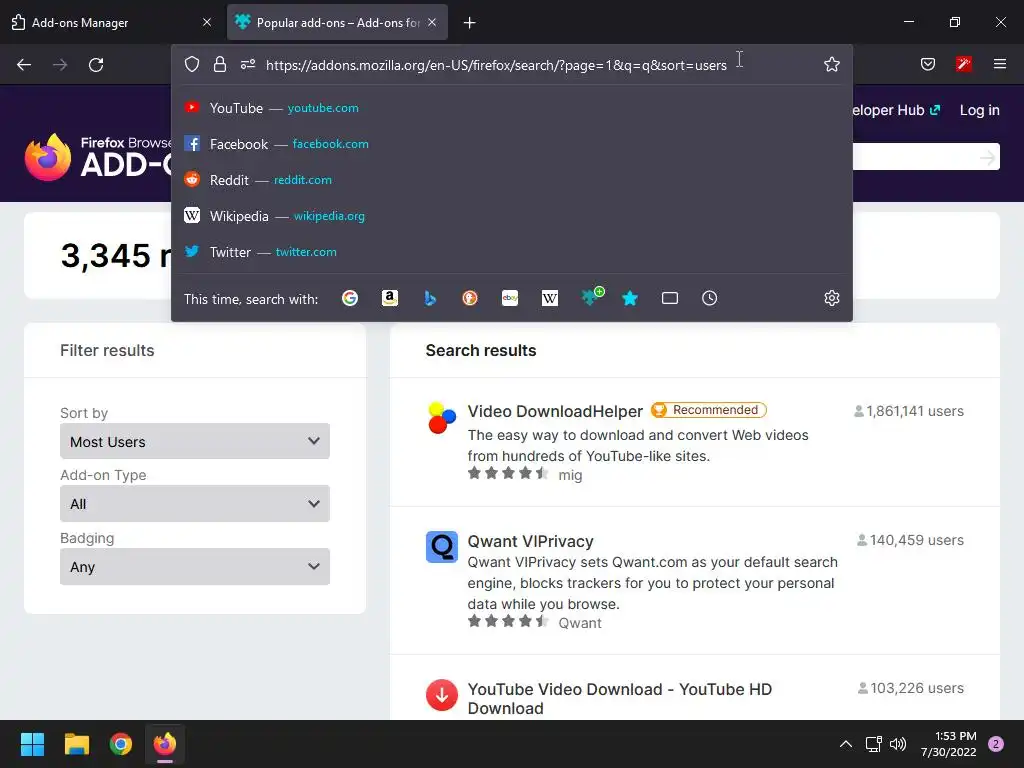Search with Google this time

350,298
